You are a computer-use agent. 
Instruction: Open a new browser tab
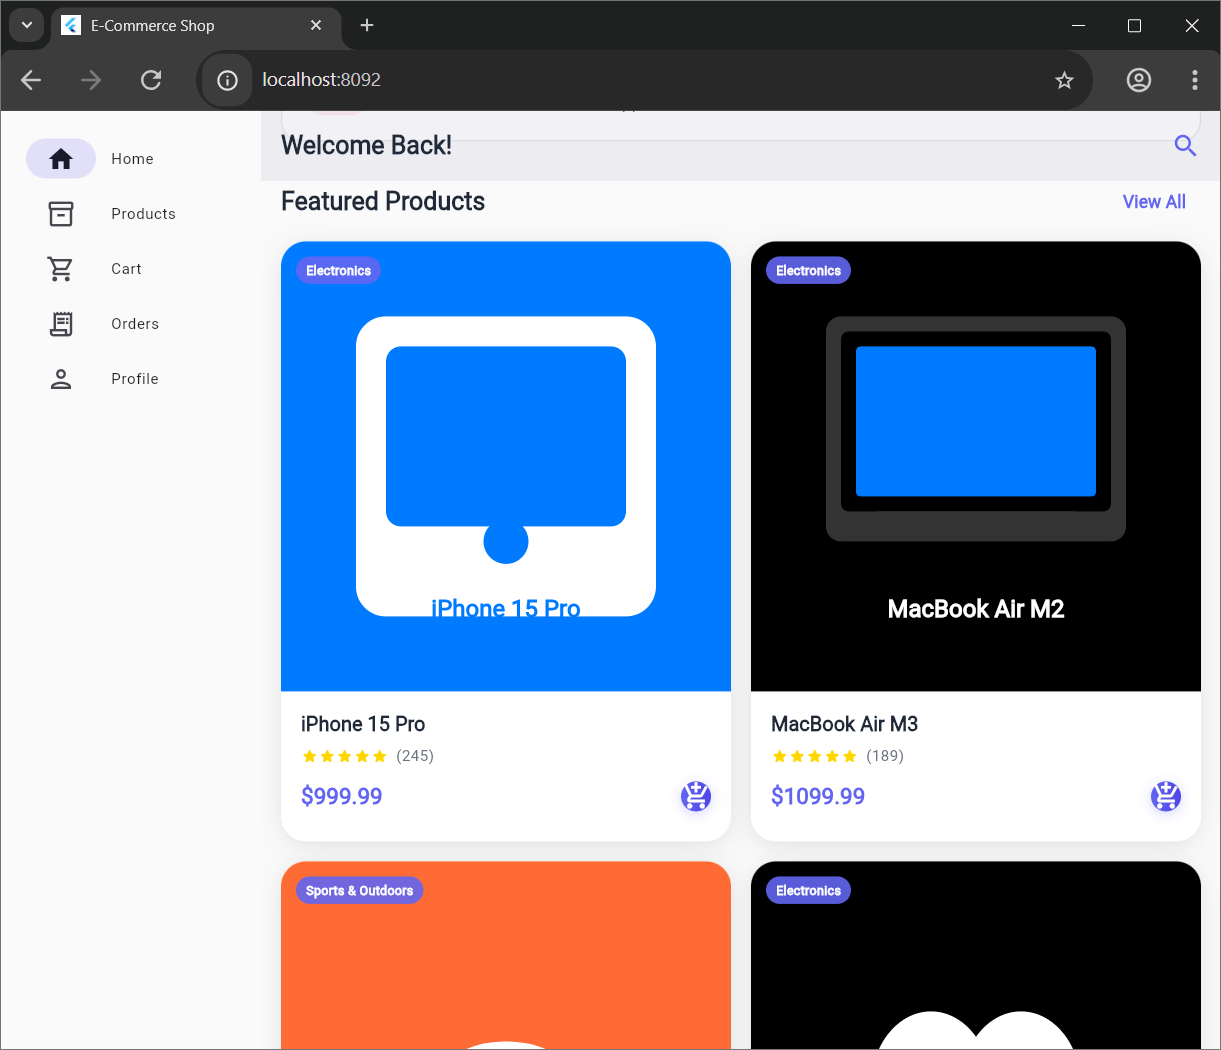click(366, 25)
